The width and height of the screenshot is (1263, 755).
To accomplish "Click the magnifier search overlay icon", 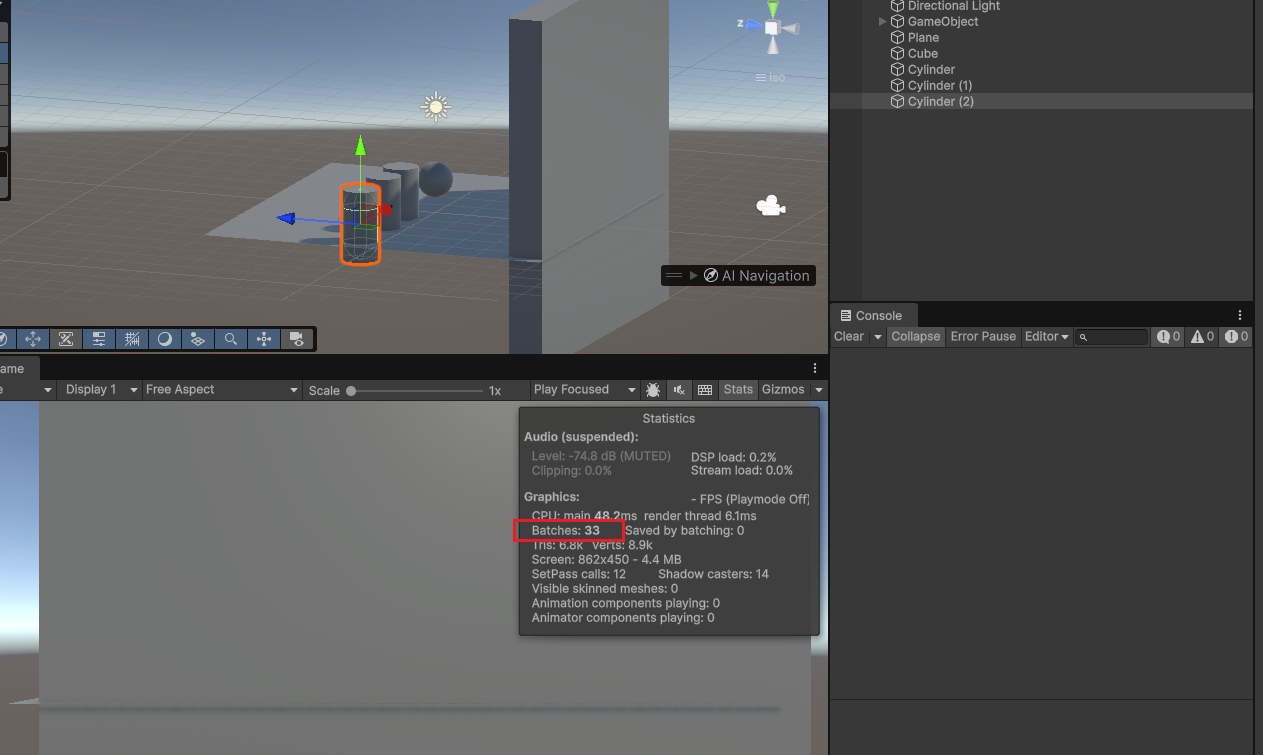I will point(231,339).
